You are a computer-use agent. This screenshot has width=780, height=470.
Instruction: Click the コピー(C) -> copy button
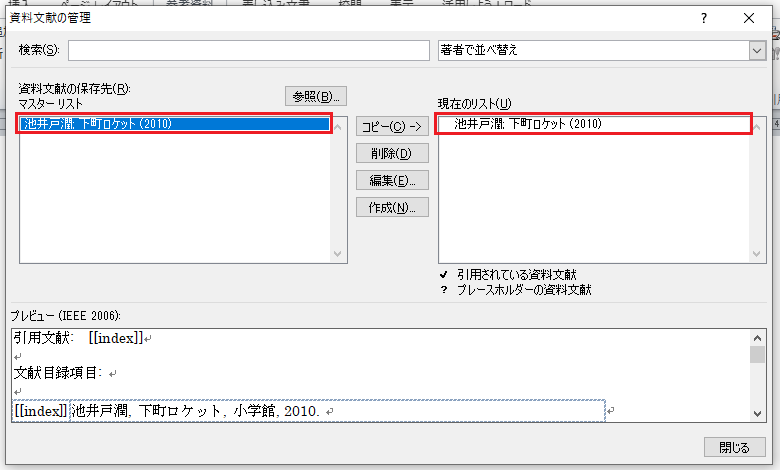(392, 126)
